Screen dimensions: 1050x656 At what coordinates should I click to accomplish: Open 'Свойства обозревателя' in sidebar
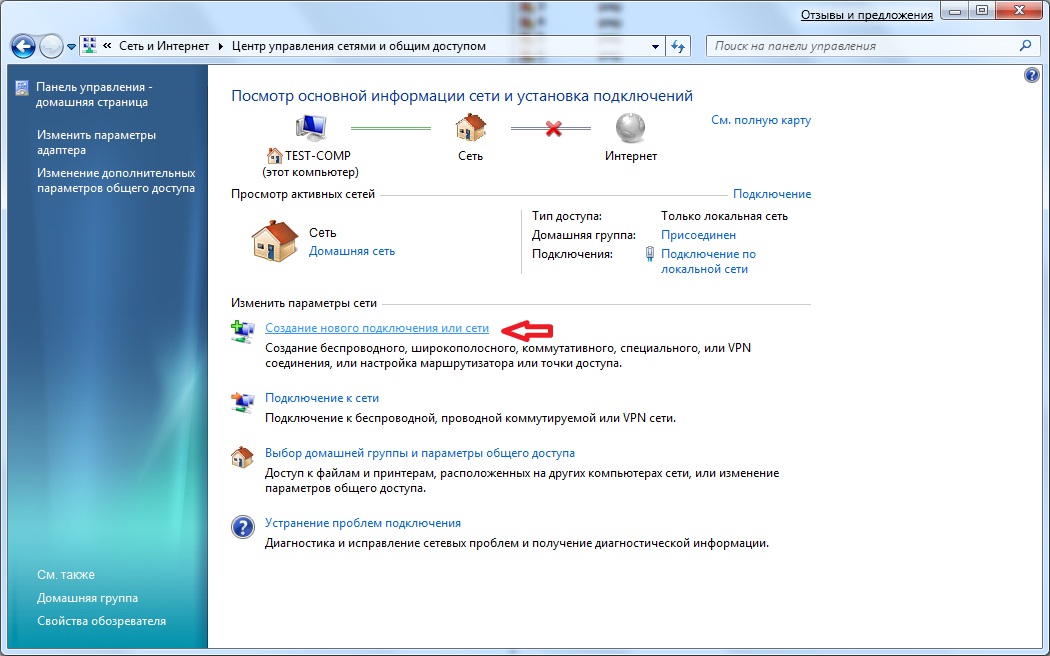point(102,621)
